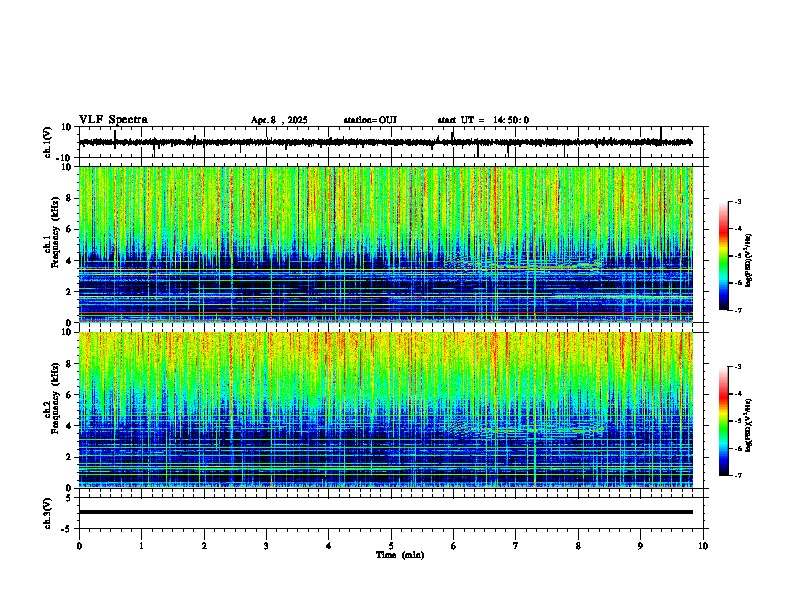The width and height of the screenshot is (792, 612).
Task: Click time axis tick label '10'
Action: [x=703, y=546]
